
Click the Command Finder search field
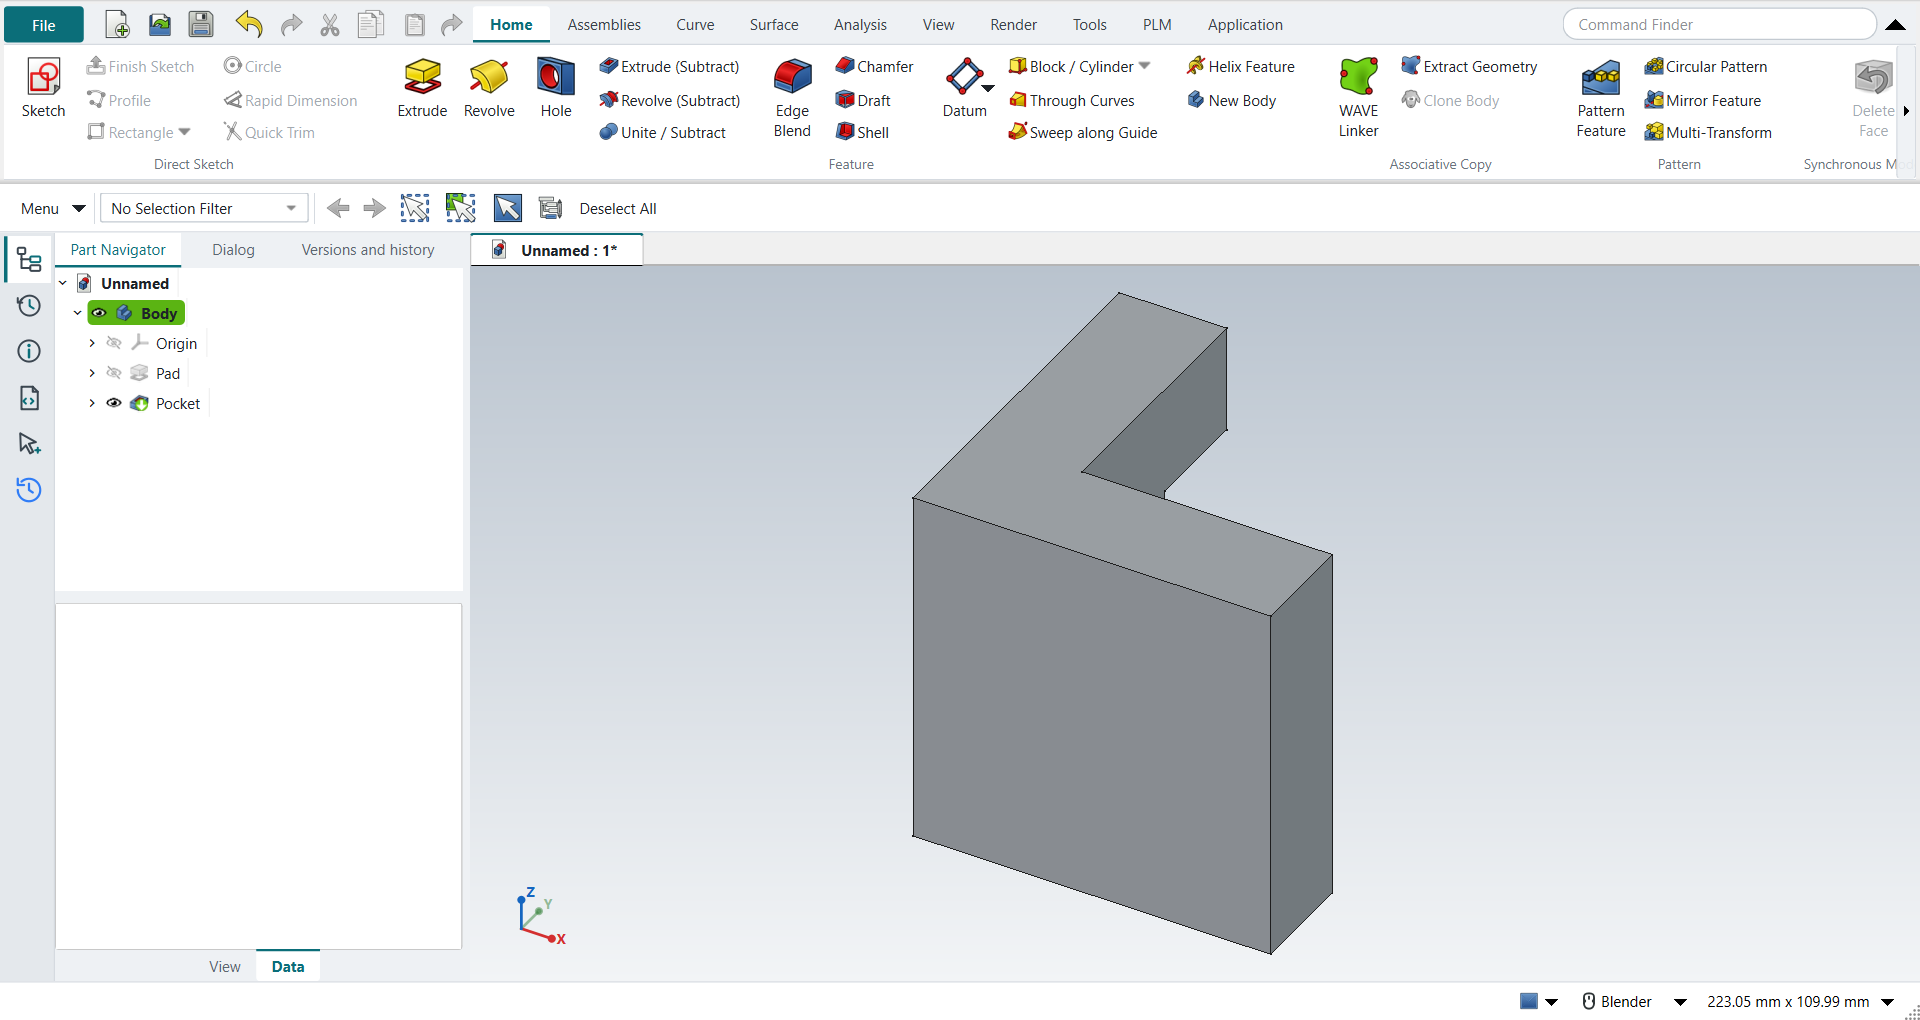[1720, 24]
